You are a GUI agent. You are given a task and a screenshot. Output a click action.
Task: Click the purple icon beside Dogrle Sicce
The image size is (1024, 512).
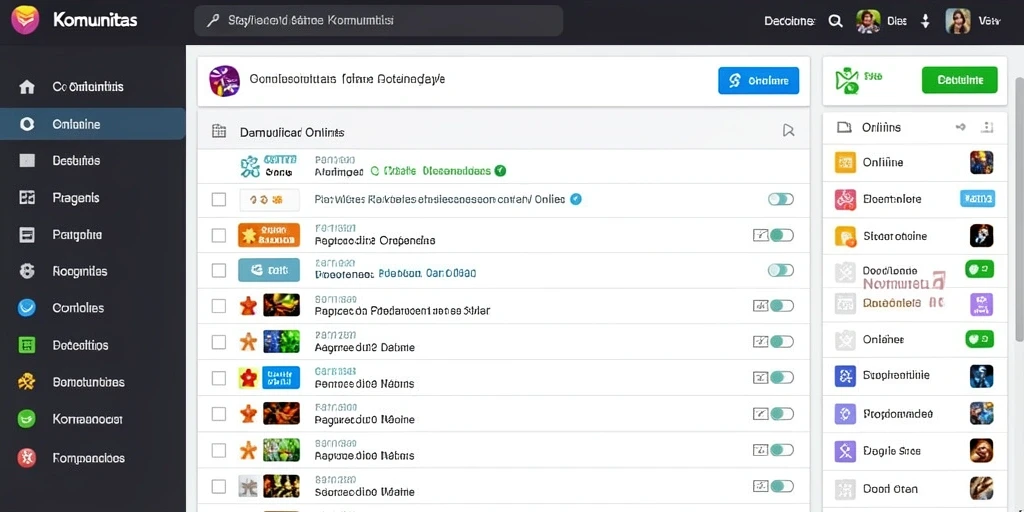click(845, 451)
